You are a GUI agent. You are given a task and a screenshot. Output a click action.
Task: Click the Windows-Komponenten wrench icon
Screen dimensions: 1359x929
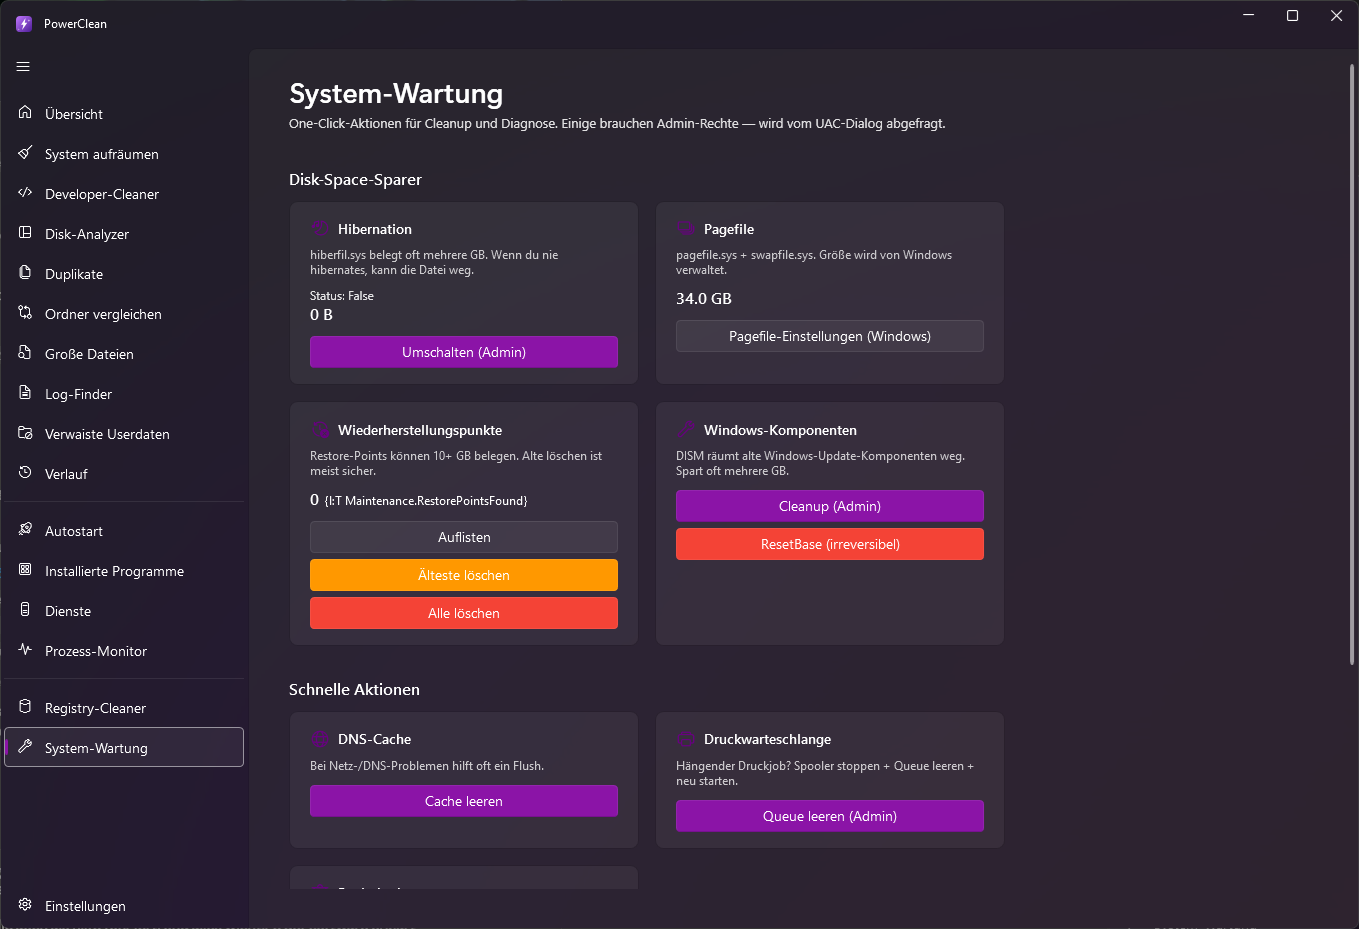tap(686, 430)
